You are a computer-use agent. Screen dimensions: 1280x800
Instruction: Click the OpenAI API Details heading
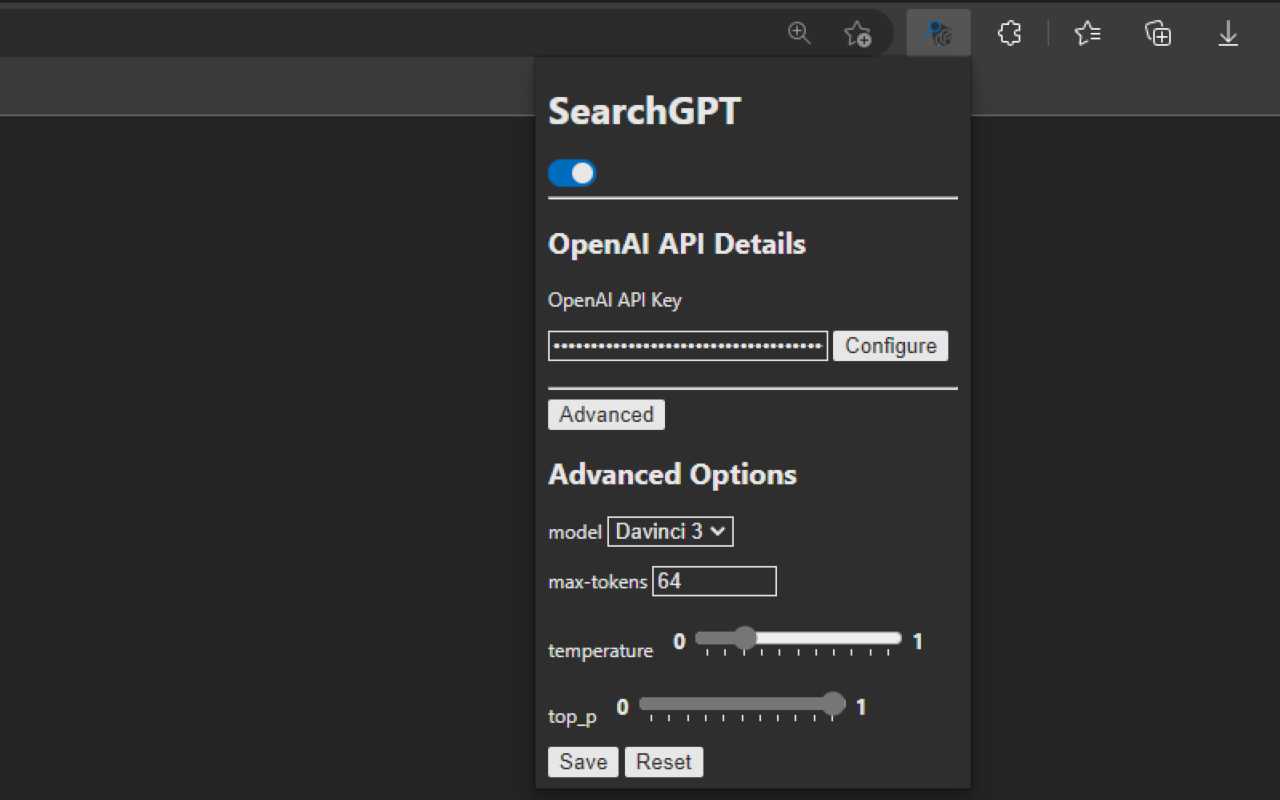(677, 244)
